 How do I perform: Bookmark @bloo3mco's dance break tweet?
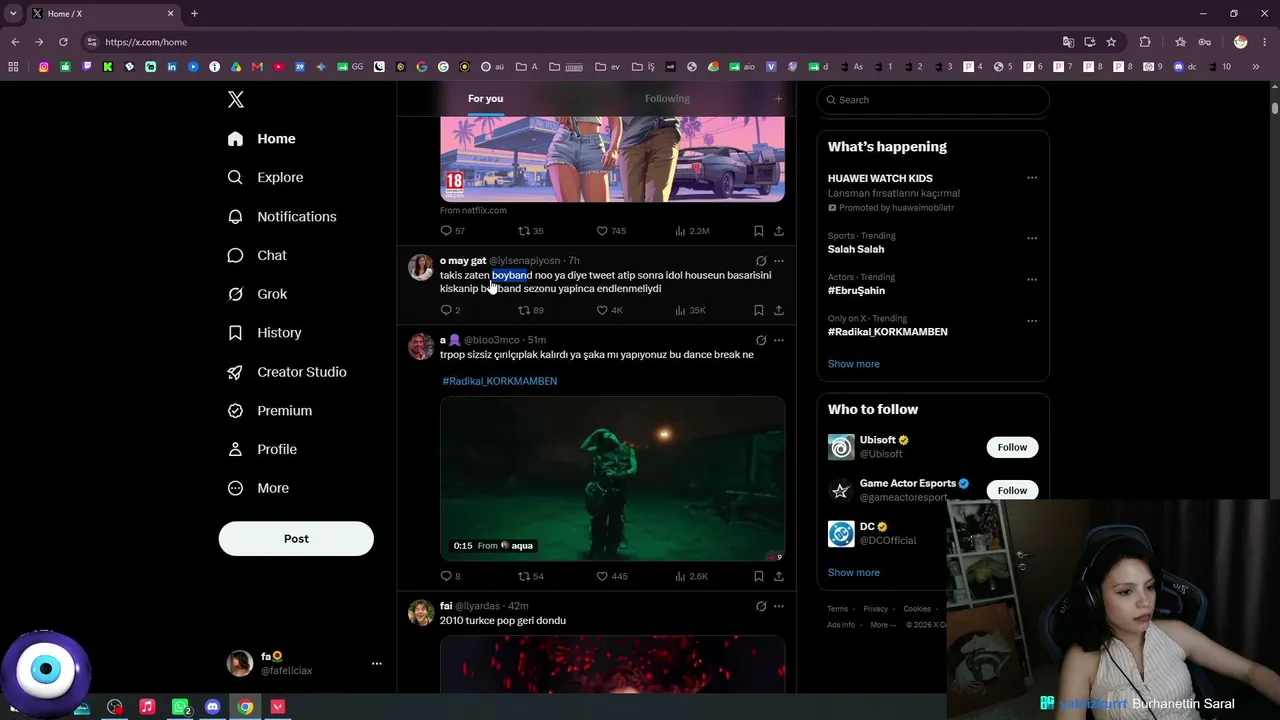[x=759, y=576]
